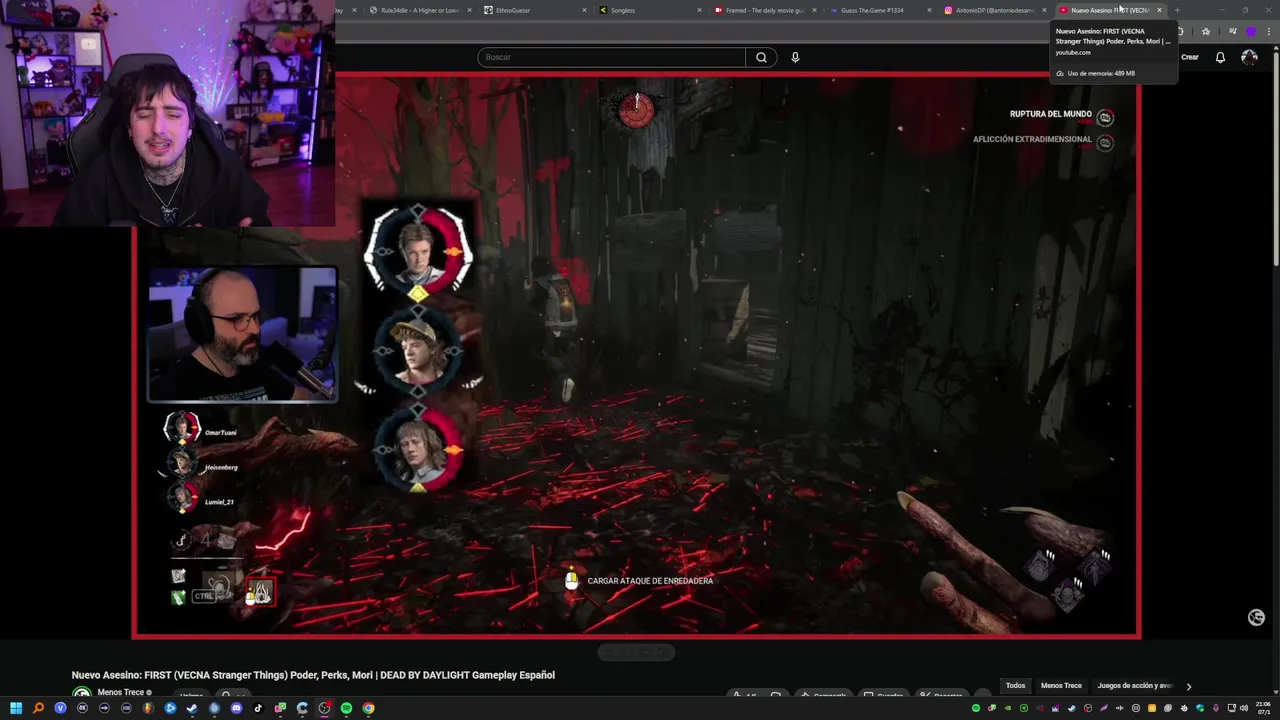Screen dimensions: 1280x720
Task: Bookmark this page with the star icon
Action: click(x=1206, y=32)
